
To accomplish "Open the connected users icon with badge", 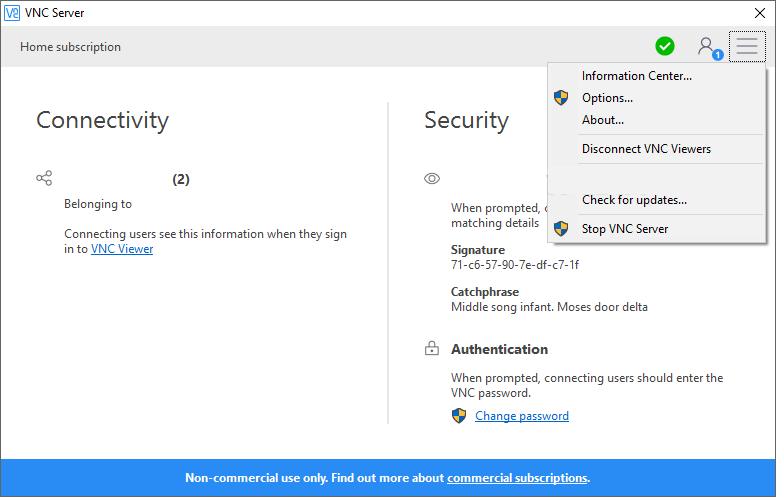I will [x=708, y=47].
